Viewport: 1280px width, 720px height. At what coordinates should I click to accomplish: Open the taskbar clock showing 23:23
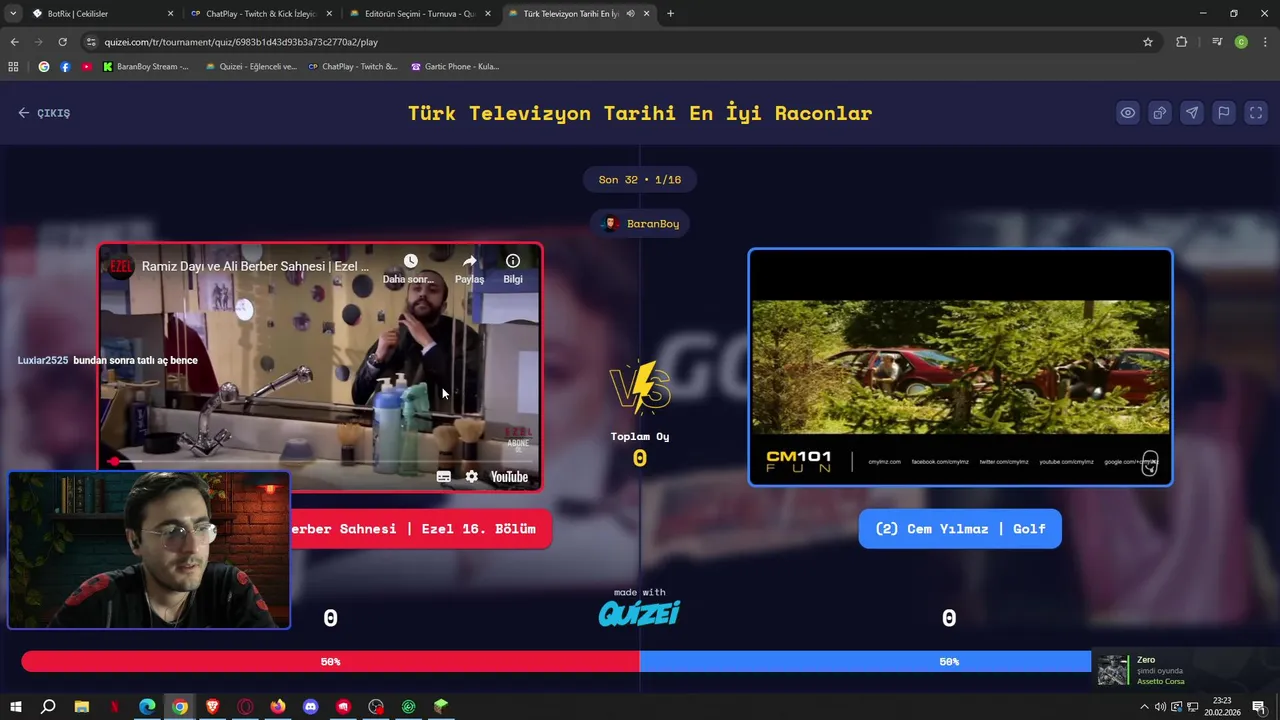pyautogui.click(x=1221, y=706)
